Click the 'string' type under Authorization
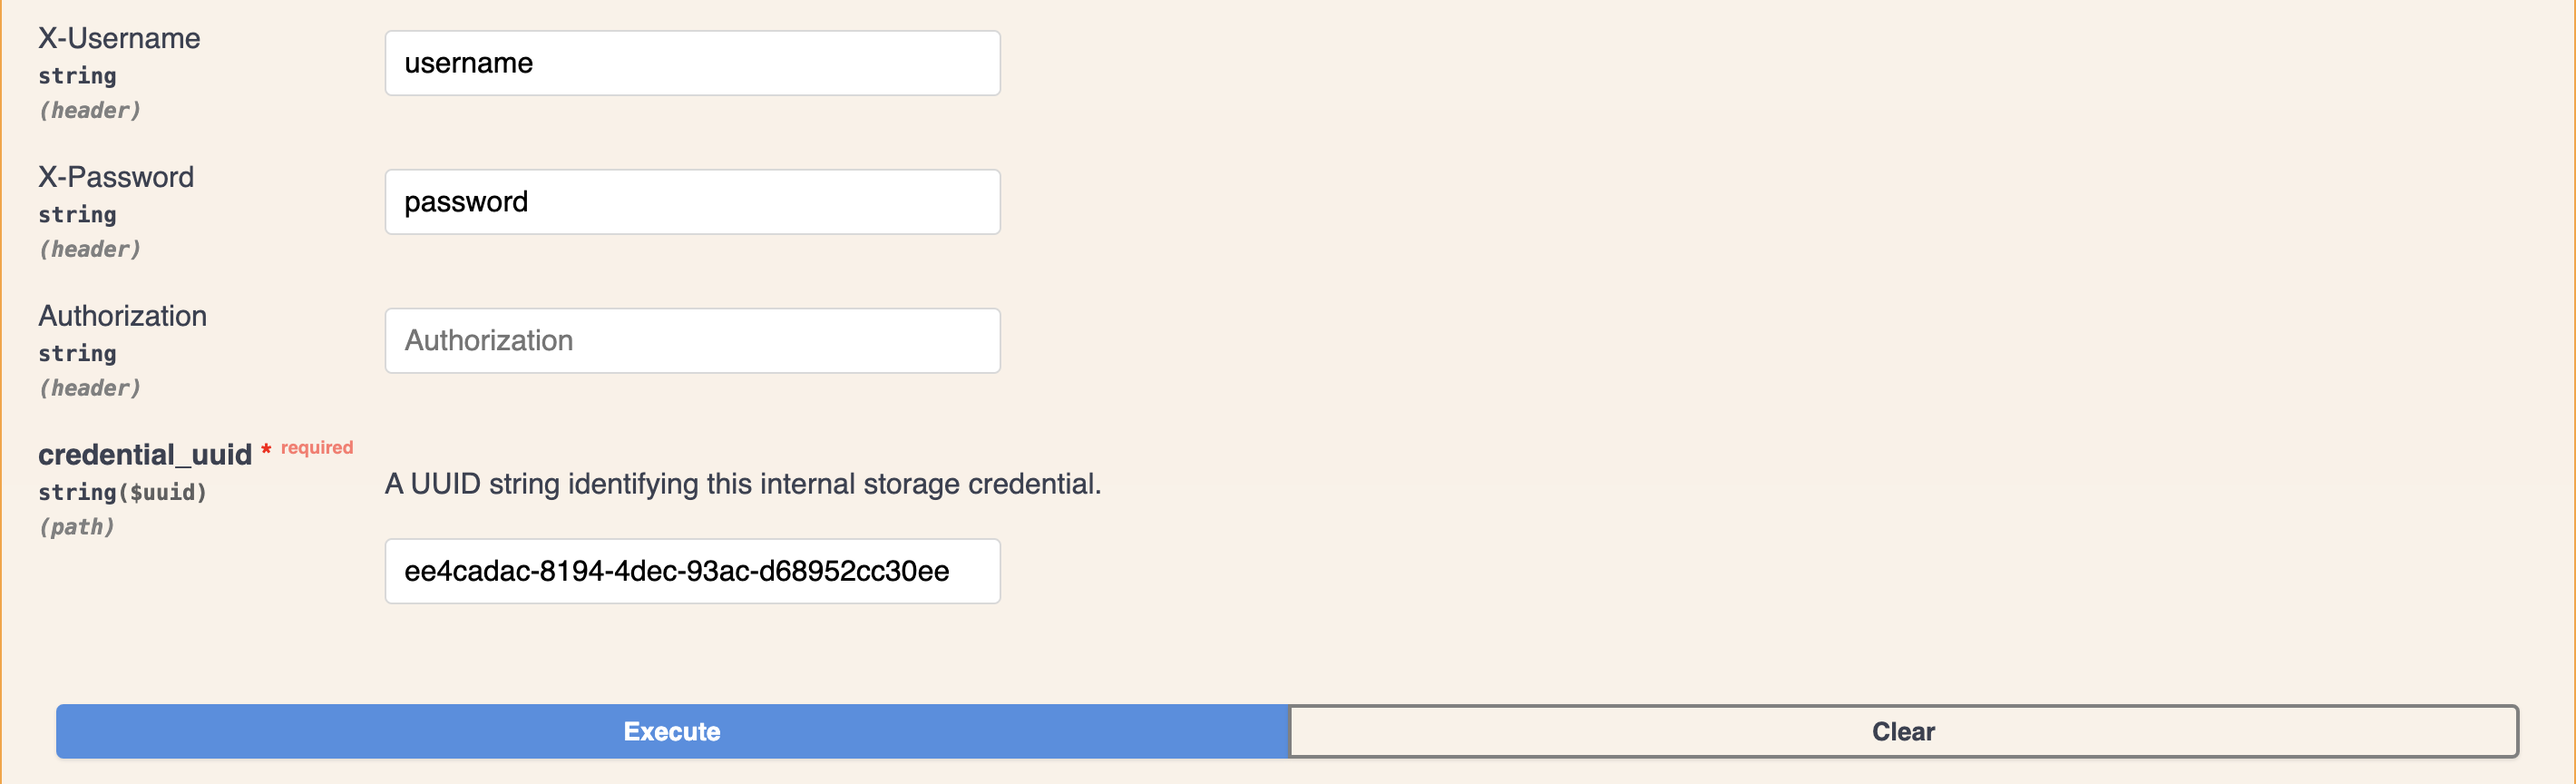 pyautogui.click(x=77, y=354)
